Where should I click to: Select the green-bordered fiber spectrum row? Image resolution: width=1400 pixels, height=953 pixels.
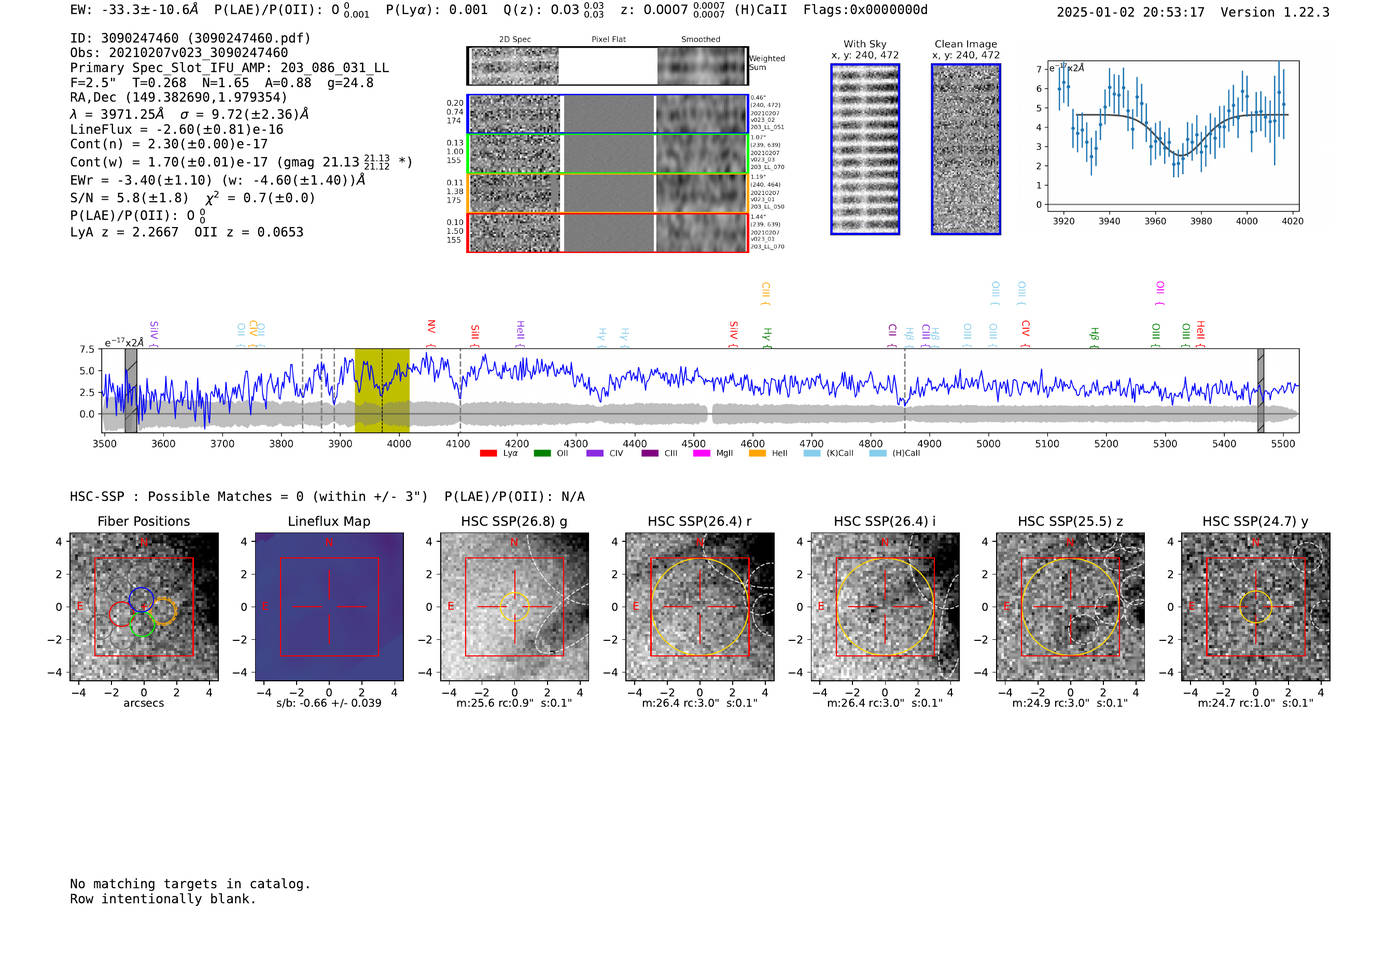tap(607, 154)
